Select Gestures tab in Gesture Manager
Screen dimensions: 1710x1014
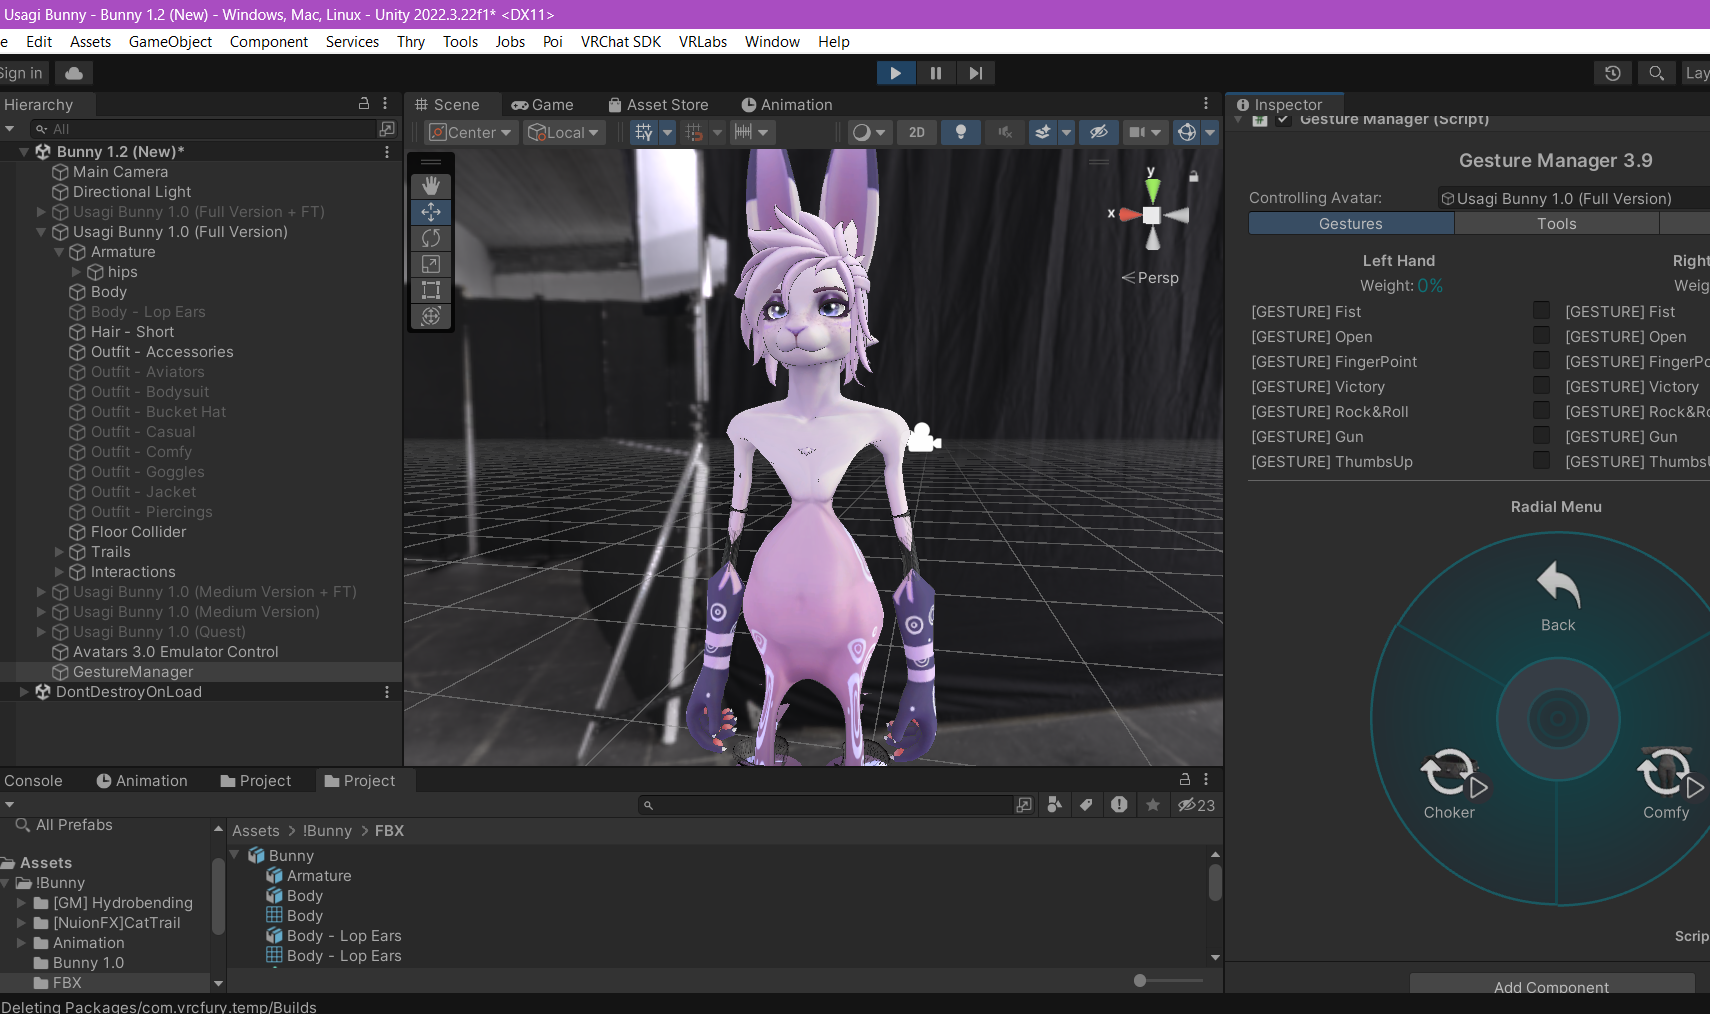[1351, 224]
